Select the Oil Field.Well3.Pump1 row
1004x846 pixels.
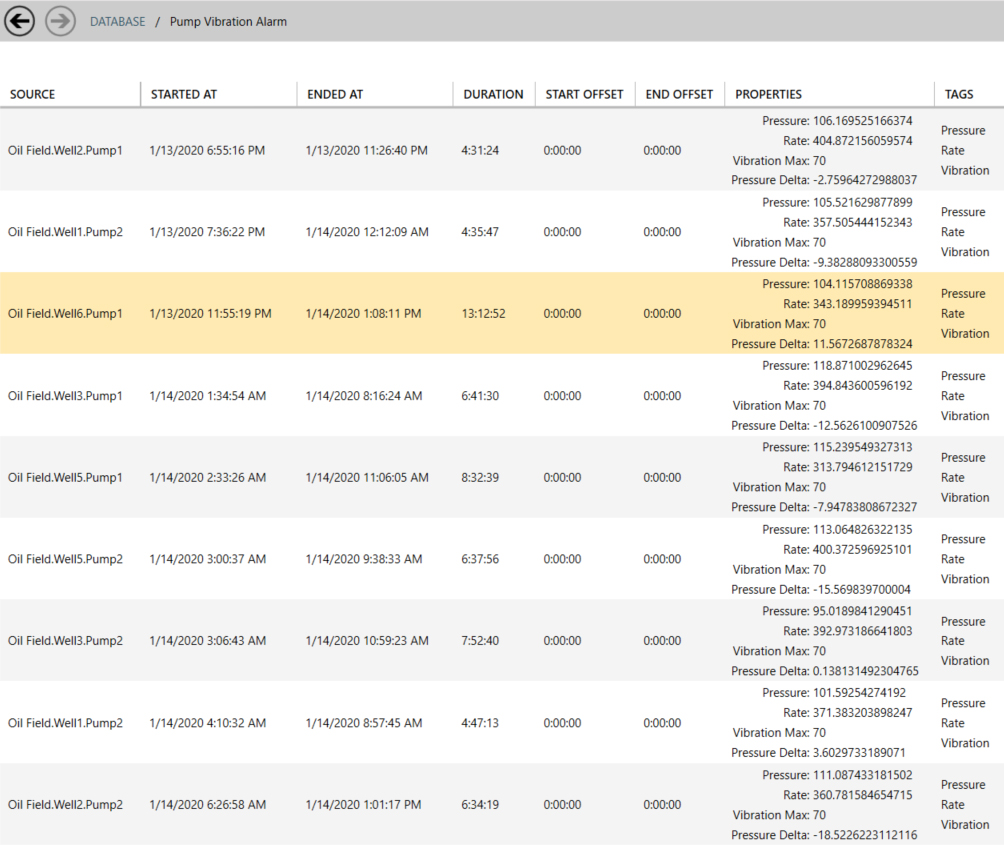(x=65, y=396)
